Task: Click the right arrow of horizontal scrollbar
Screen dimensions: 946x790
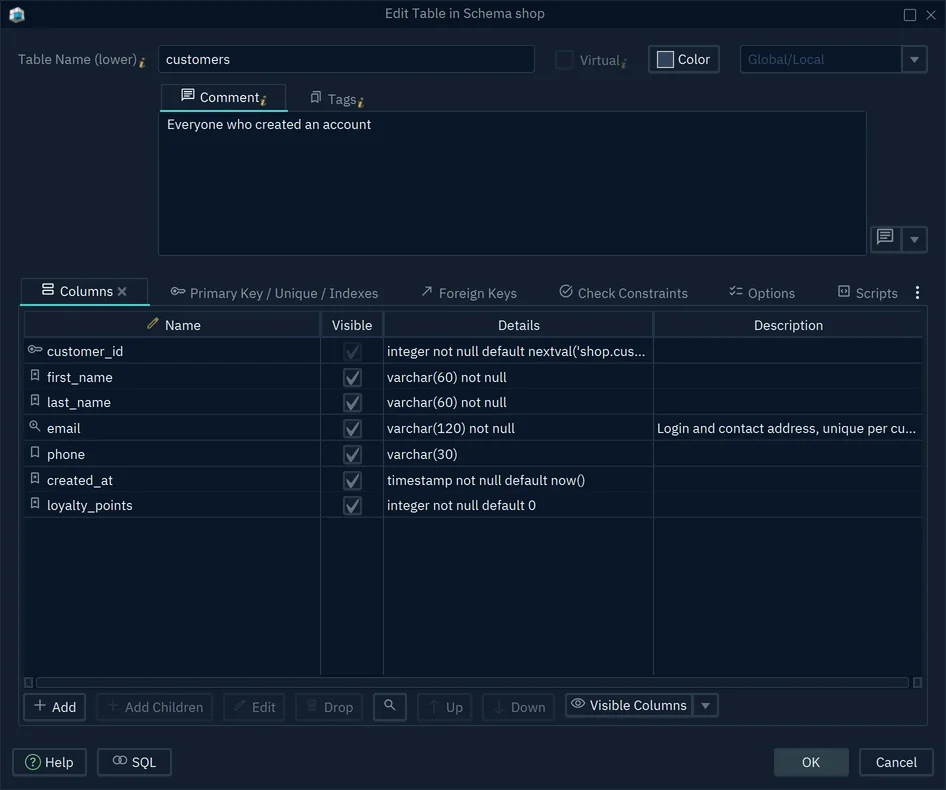Action: click(x=917, y=683)
